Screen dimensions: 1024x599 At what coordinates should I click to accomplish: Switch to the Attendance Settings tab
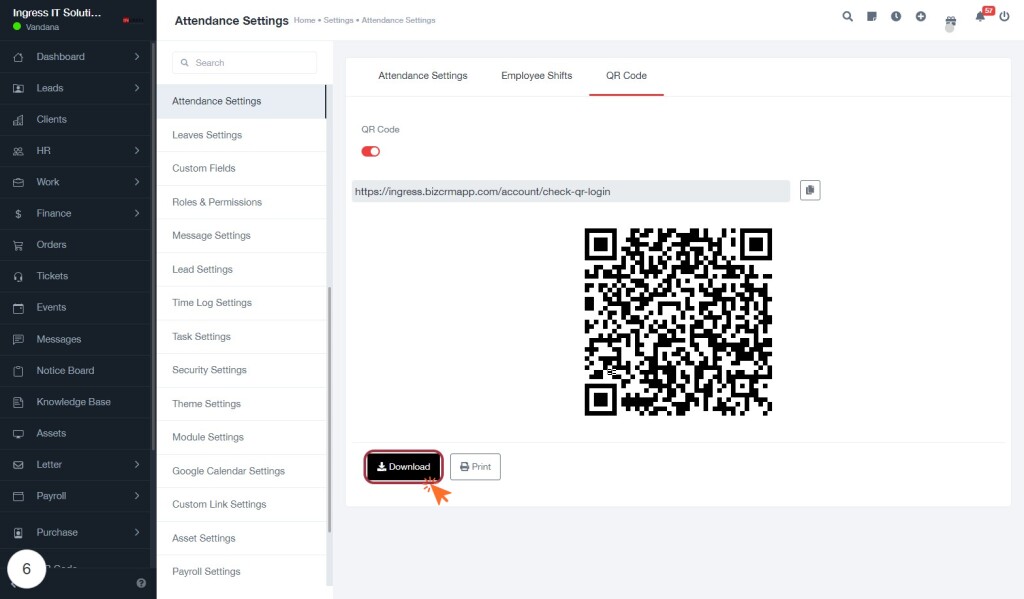(x=423, y=76)
